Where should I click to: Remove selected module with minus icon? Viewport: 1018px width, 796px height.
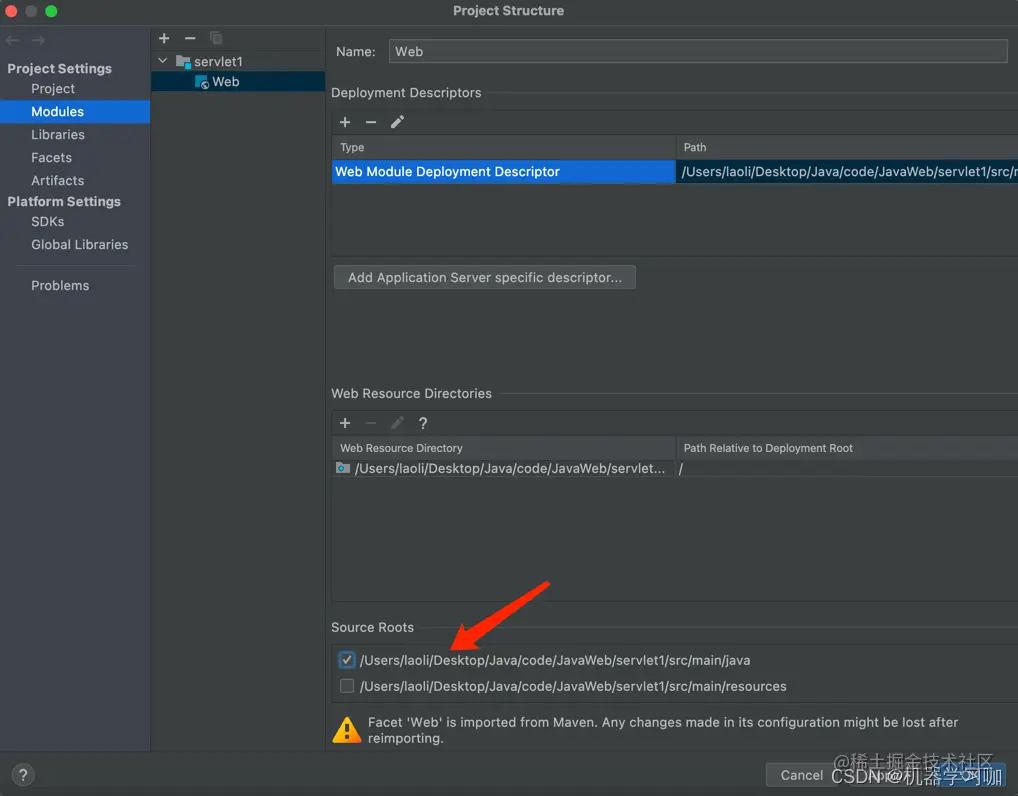click(190, 38)
